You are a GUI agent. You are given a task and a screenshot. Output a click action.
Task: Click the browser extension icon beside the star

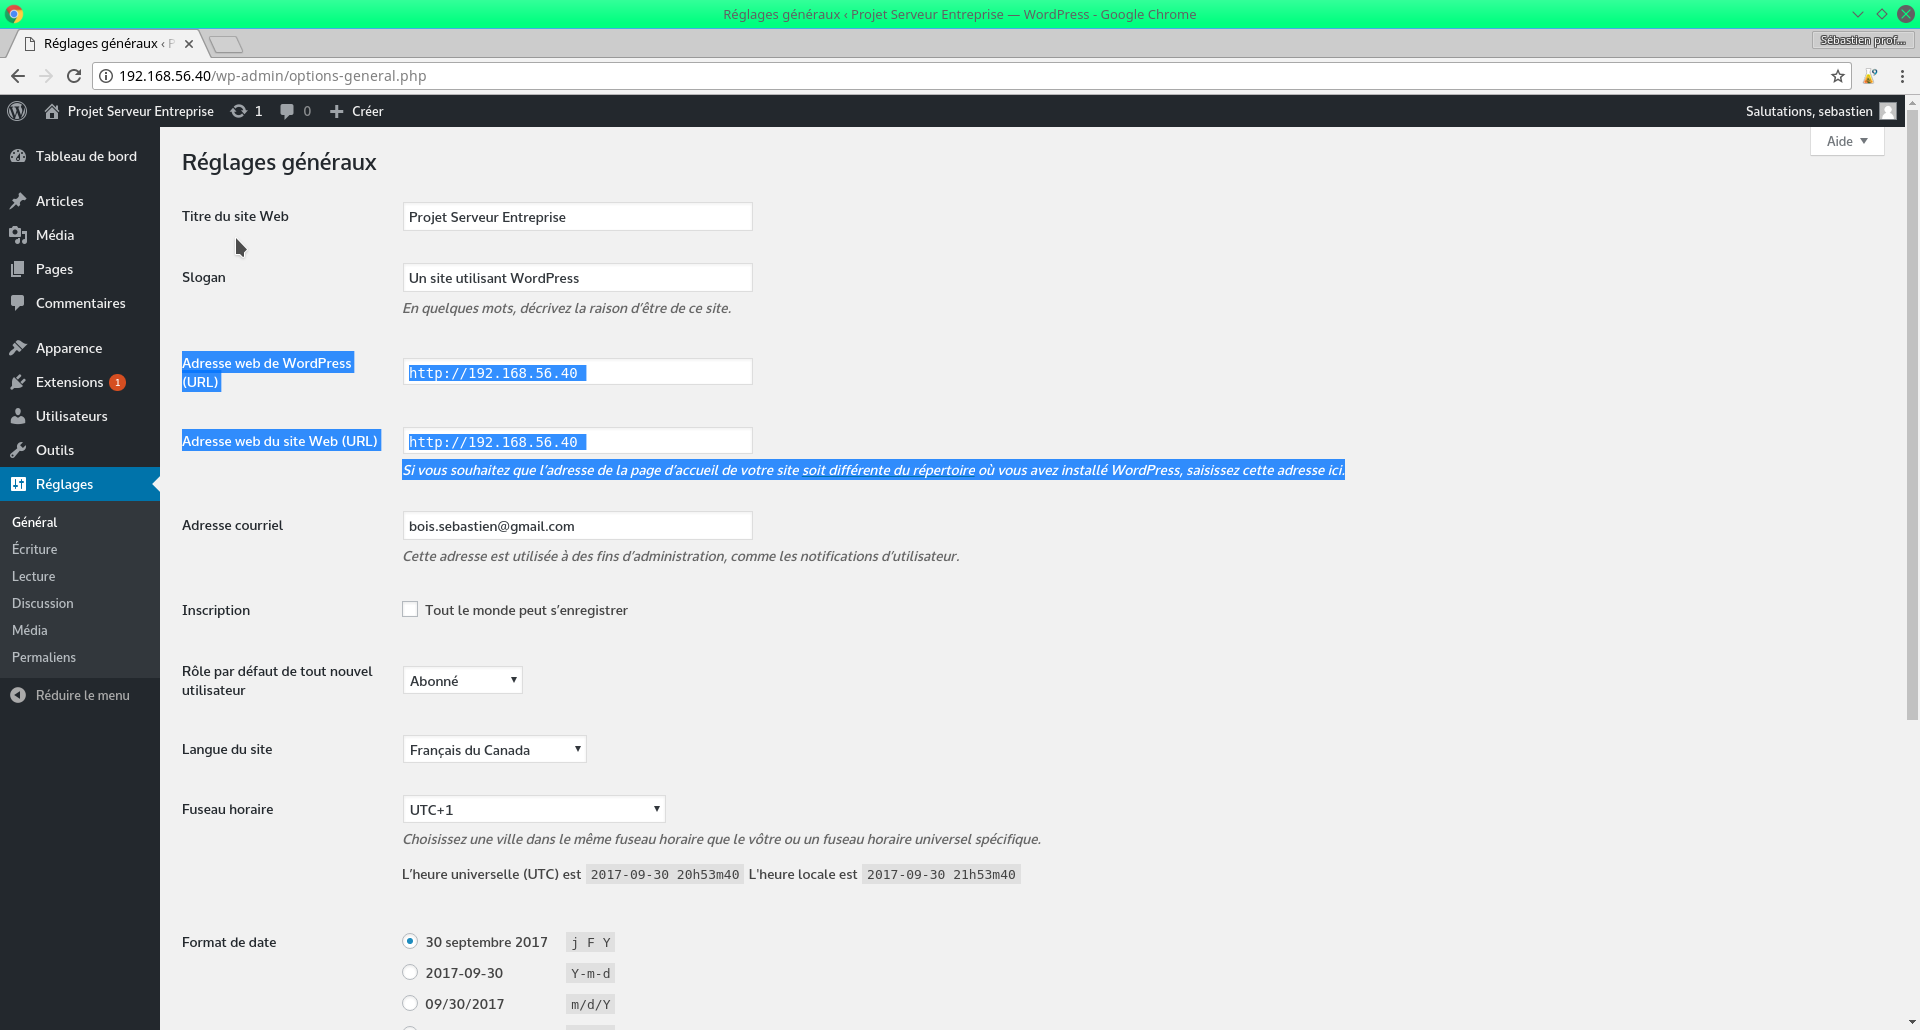pyautogui.click(x=1870, y=76)
